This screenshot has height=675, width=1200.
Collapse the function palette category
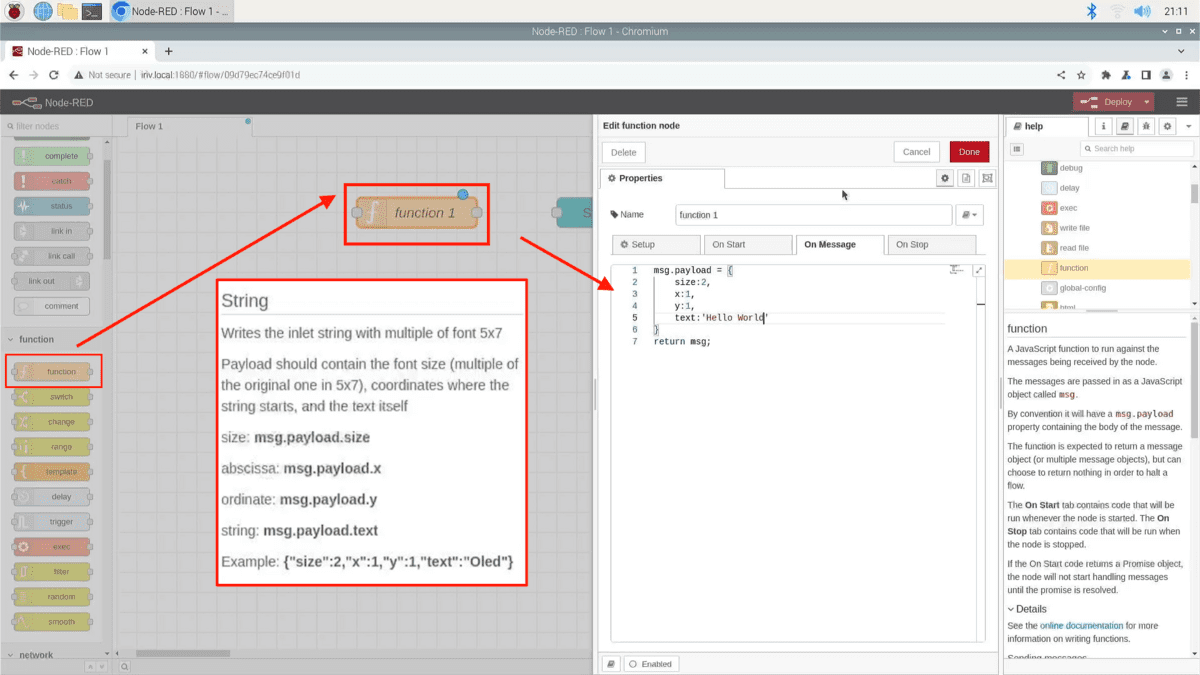(36, 339)
